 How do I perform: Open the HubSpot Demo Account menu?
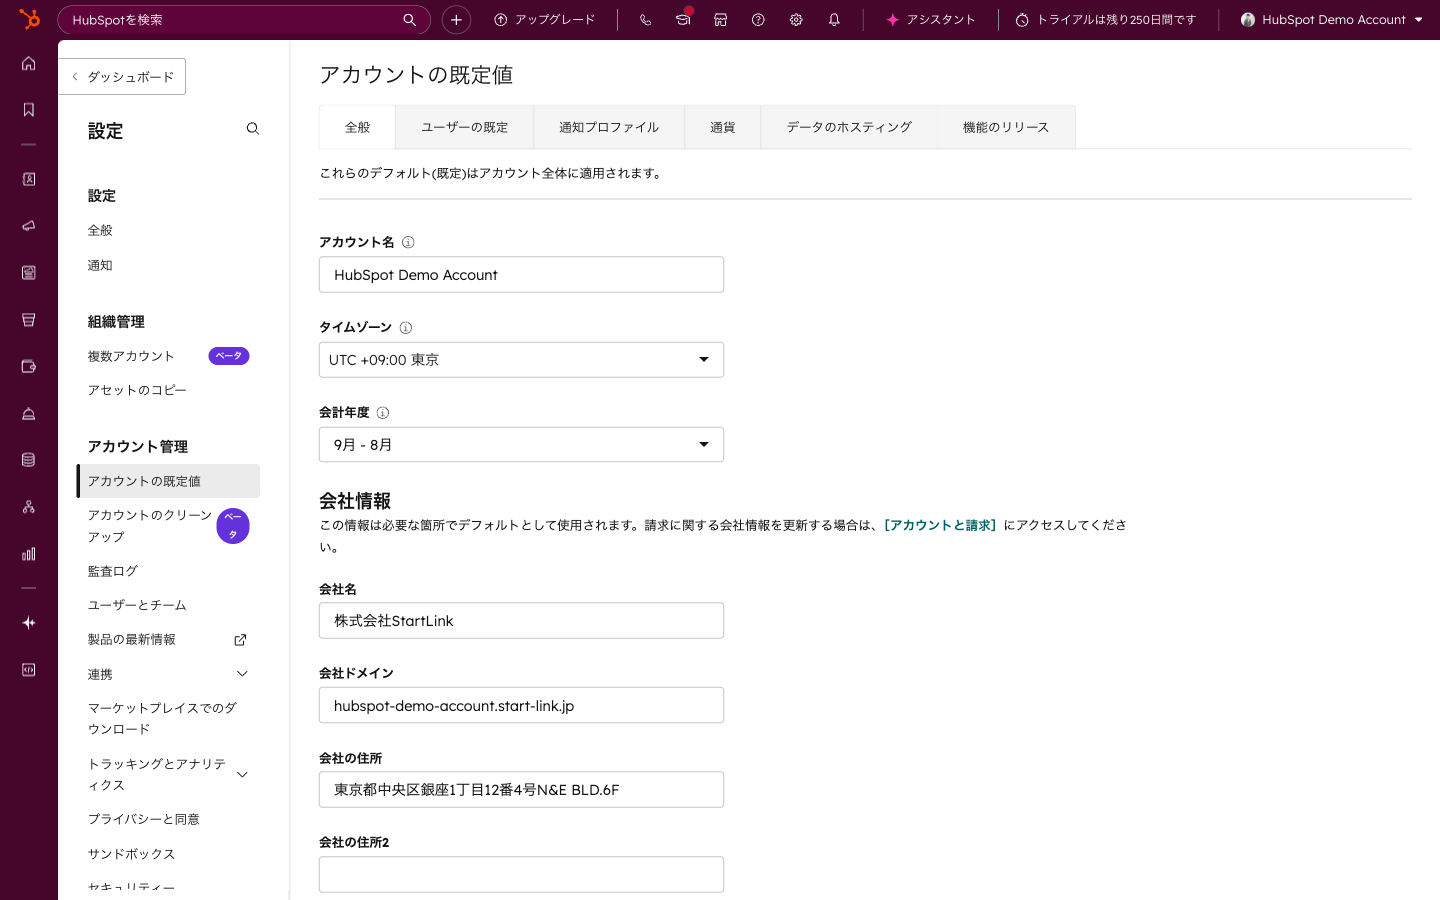tap(1332, 20)
